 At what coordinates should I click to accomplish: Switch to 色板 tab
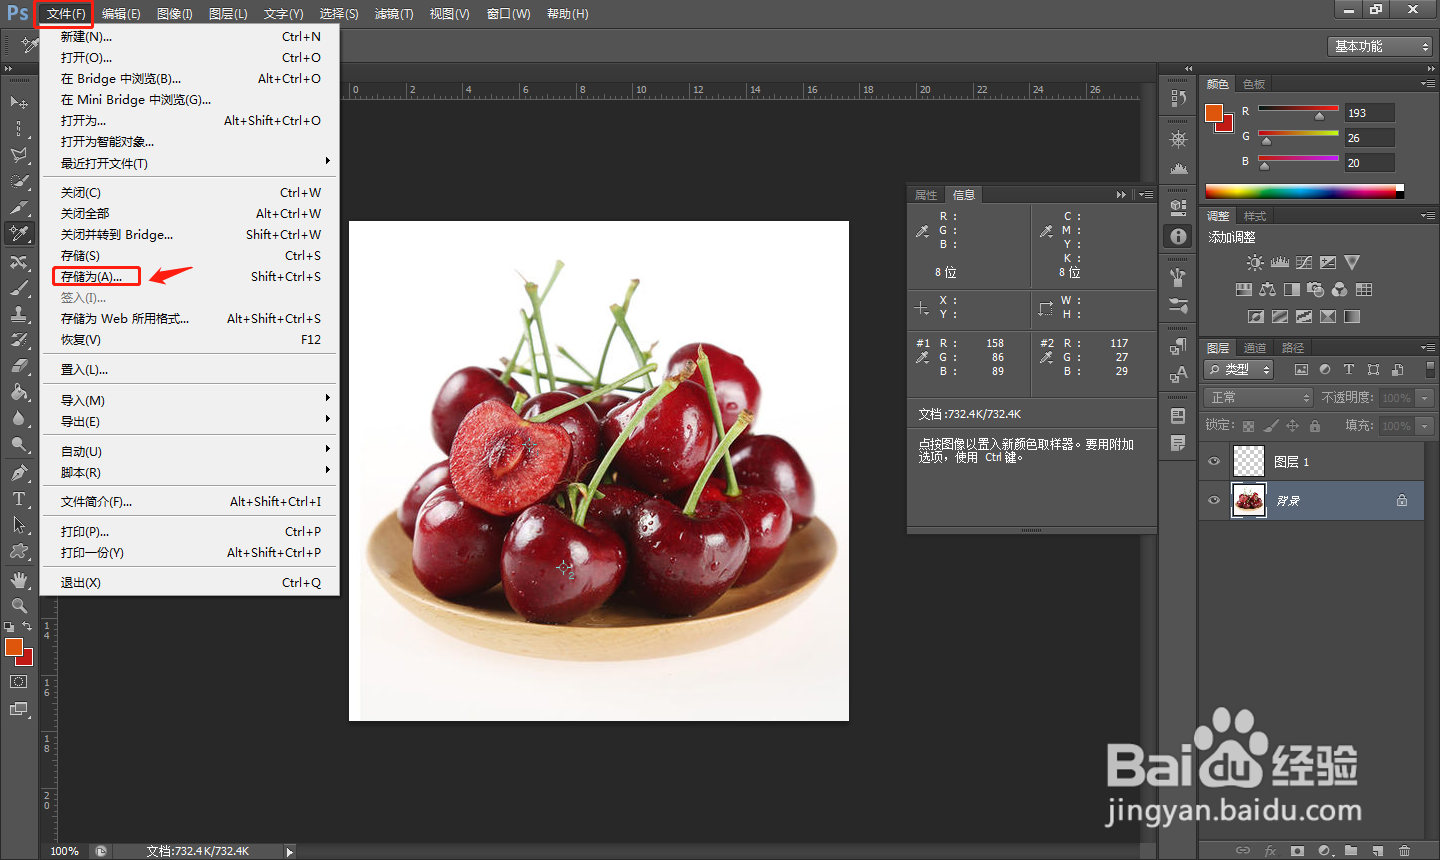coord(1254,84)
